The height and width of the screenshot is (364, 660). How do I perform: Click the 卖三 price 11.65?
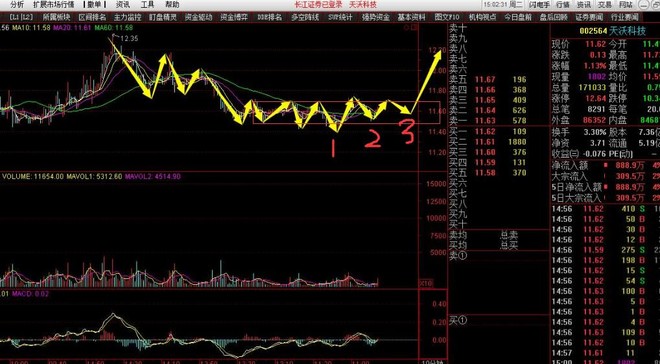click(484, 100)
